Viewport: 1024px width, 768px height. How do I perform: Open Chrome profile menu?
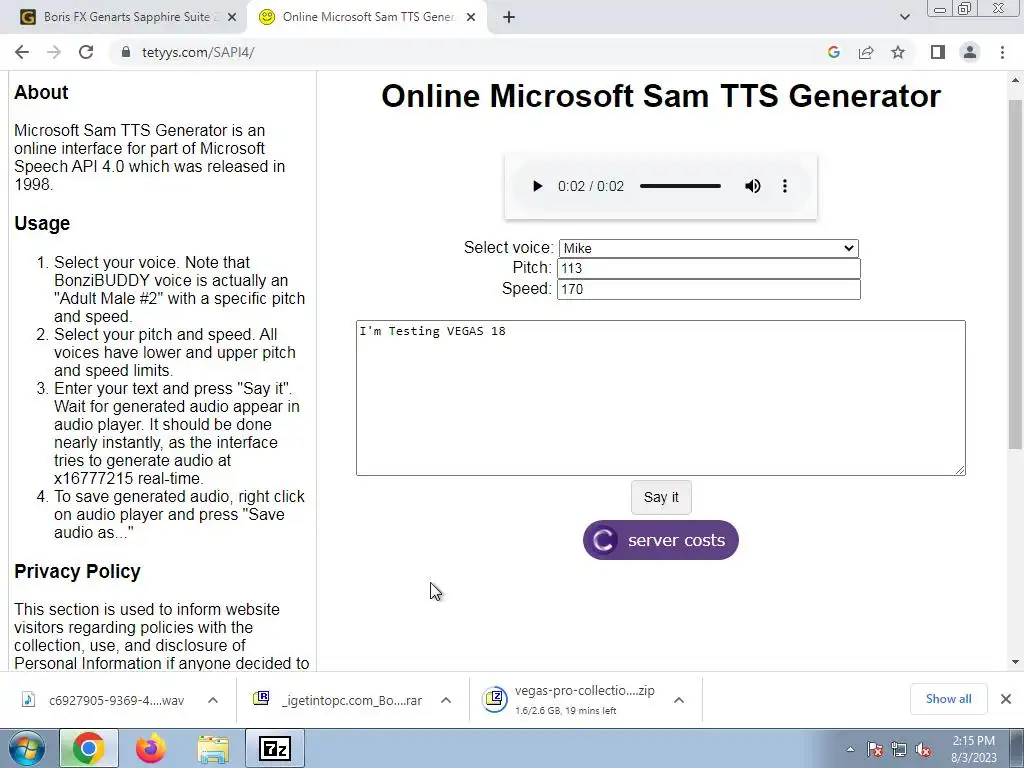970,52
